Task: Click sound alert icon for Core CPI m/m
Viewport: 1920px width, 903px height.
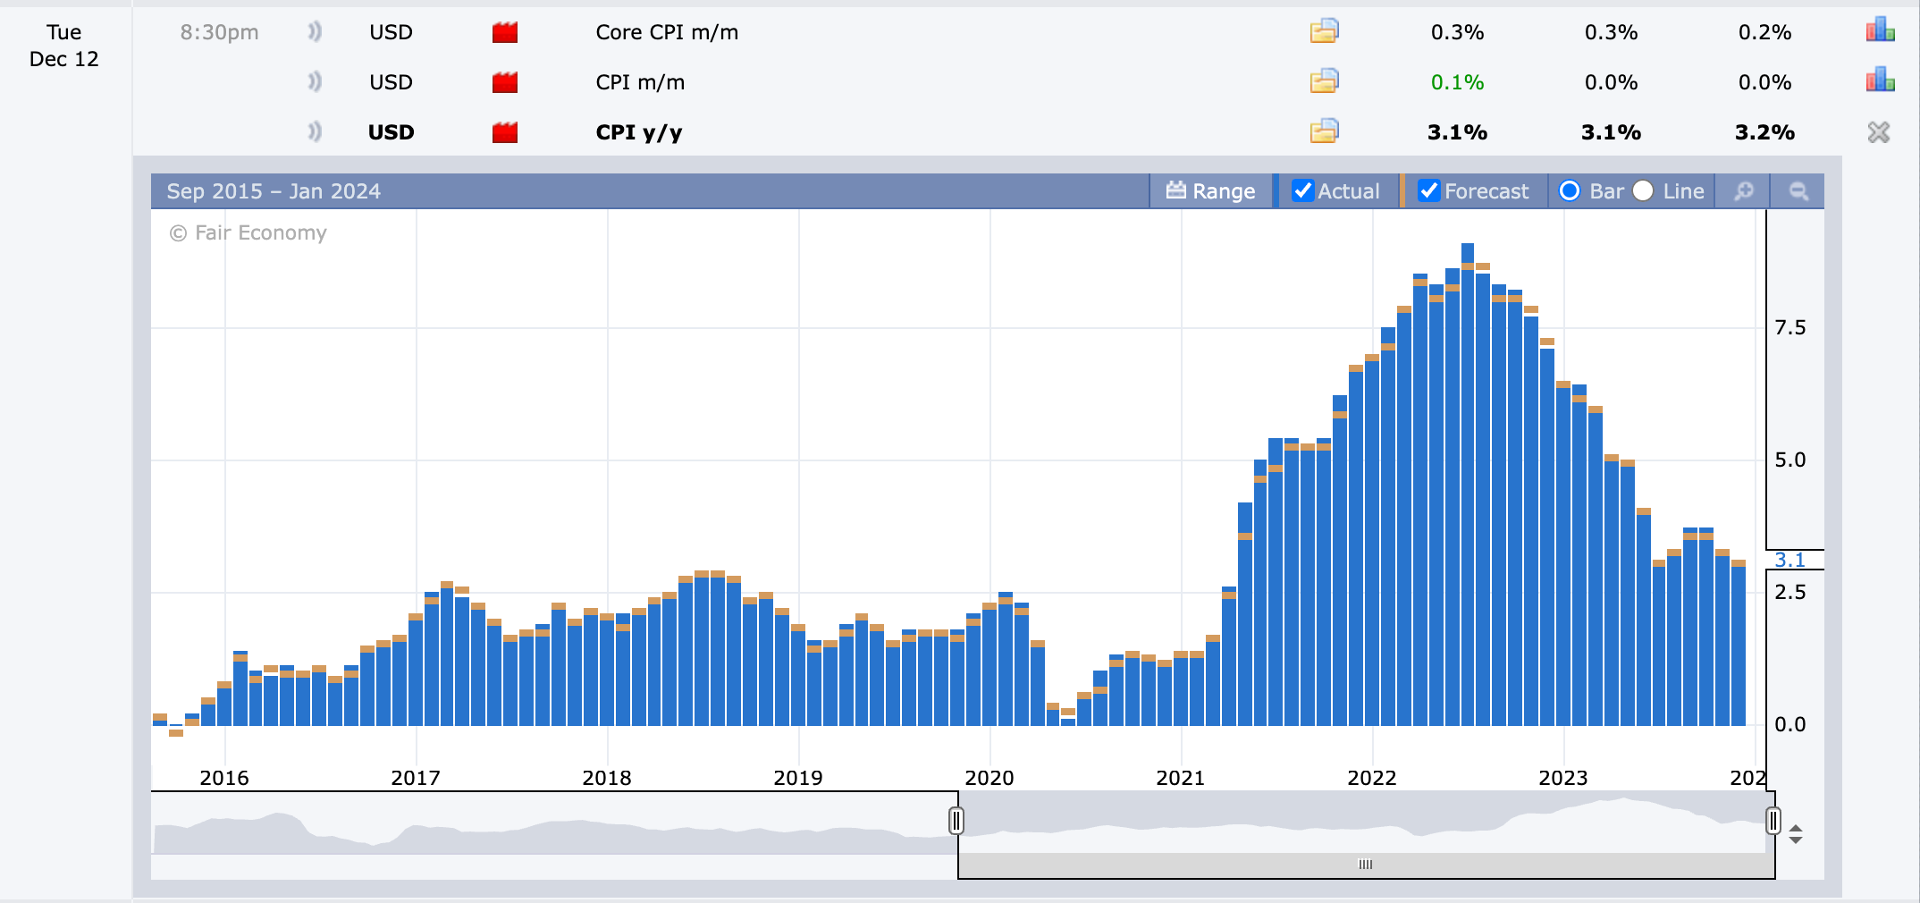Action: [x=315, y=32]
